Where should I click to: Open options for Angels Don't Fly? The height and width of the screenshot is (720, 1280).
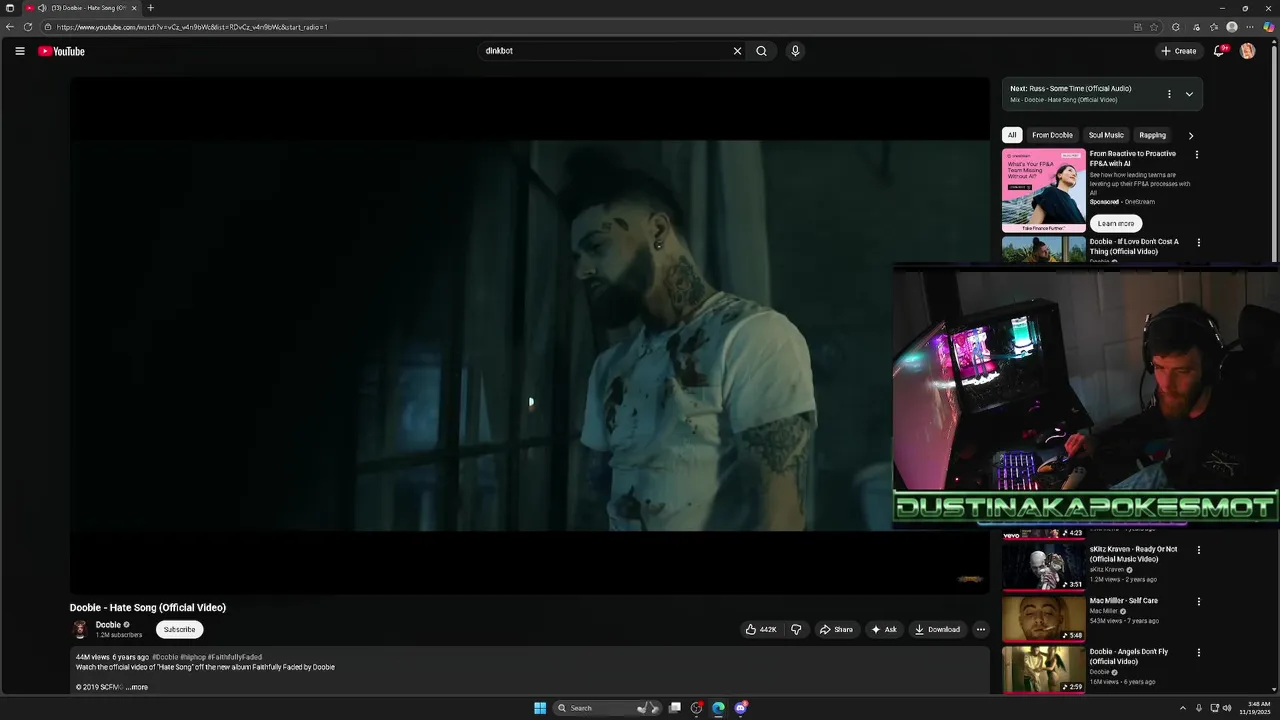[1199, 653]
